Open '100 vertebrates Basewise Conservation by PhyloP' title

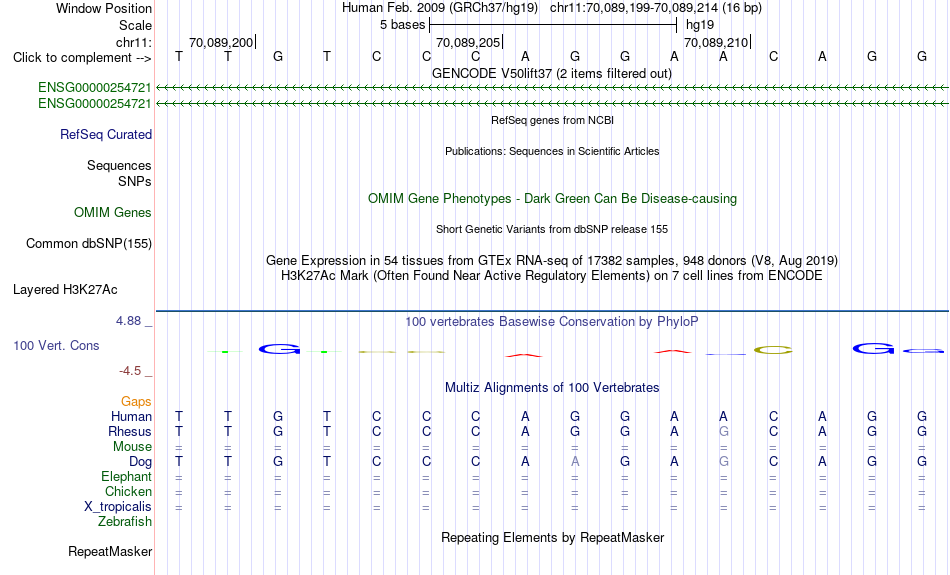552,322
